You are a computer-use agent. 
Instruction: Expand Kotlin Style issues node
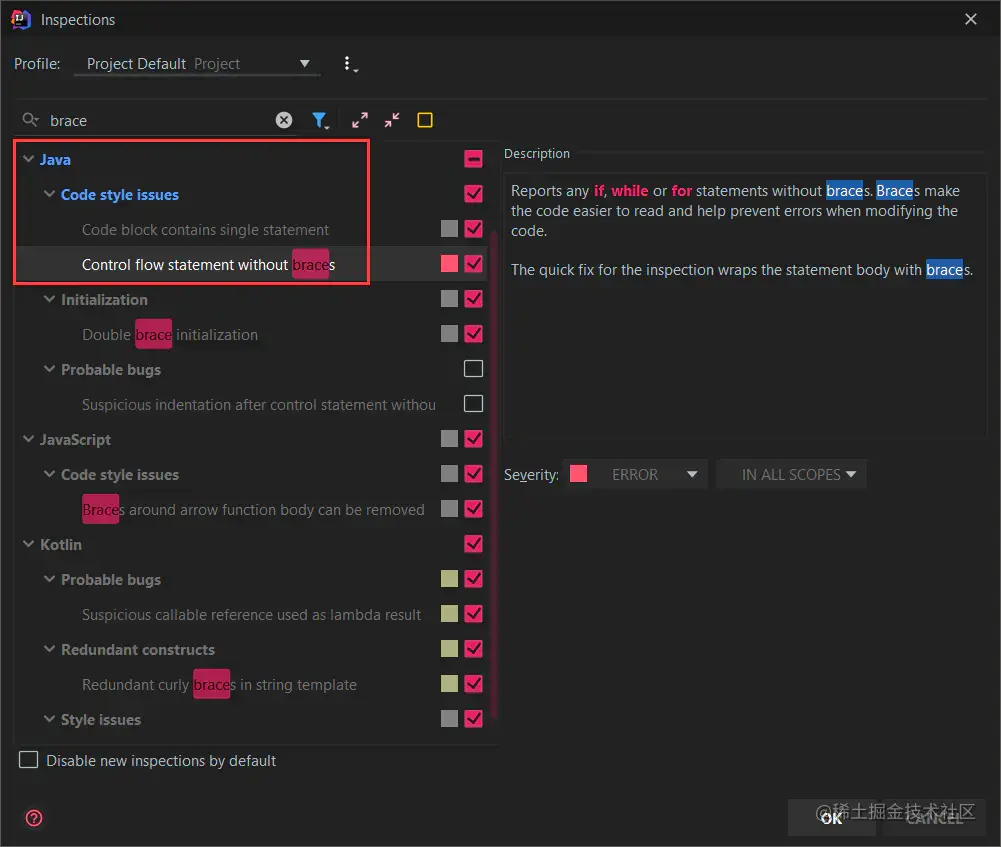tap(49, 719)
